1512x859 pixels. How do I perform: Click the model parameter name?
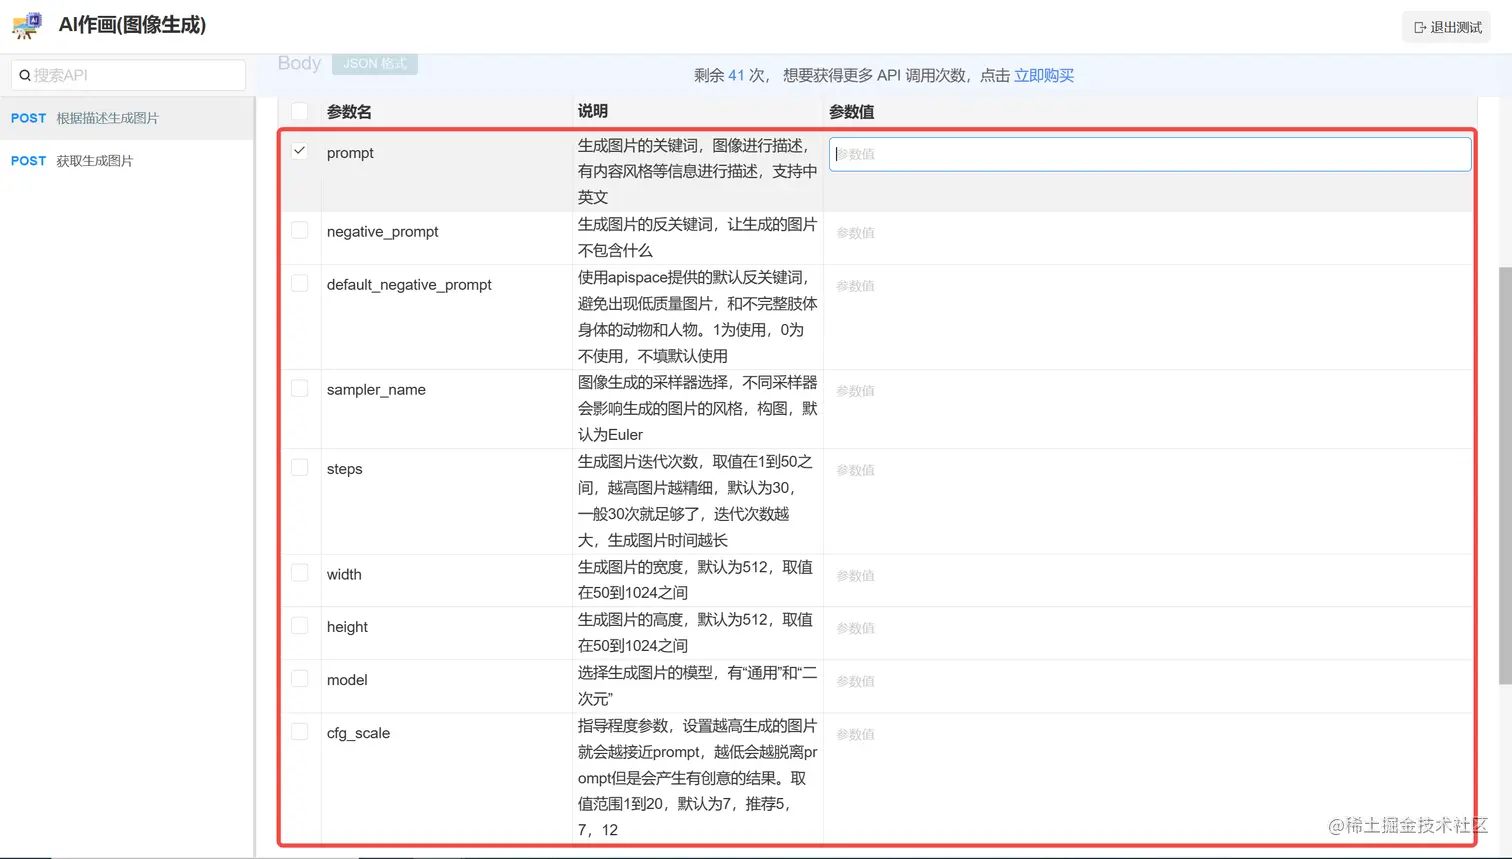pos(347,680)
